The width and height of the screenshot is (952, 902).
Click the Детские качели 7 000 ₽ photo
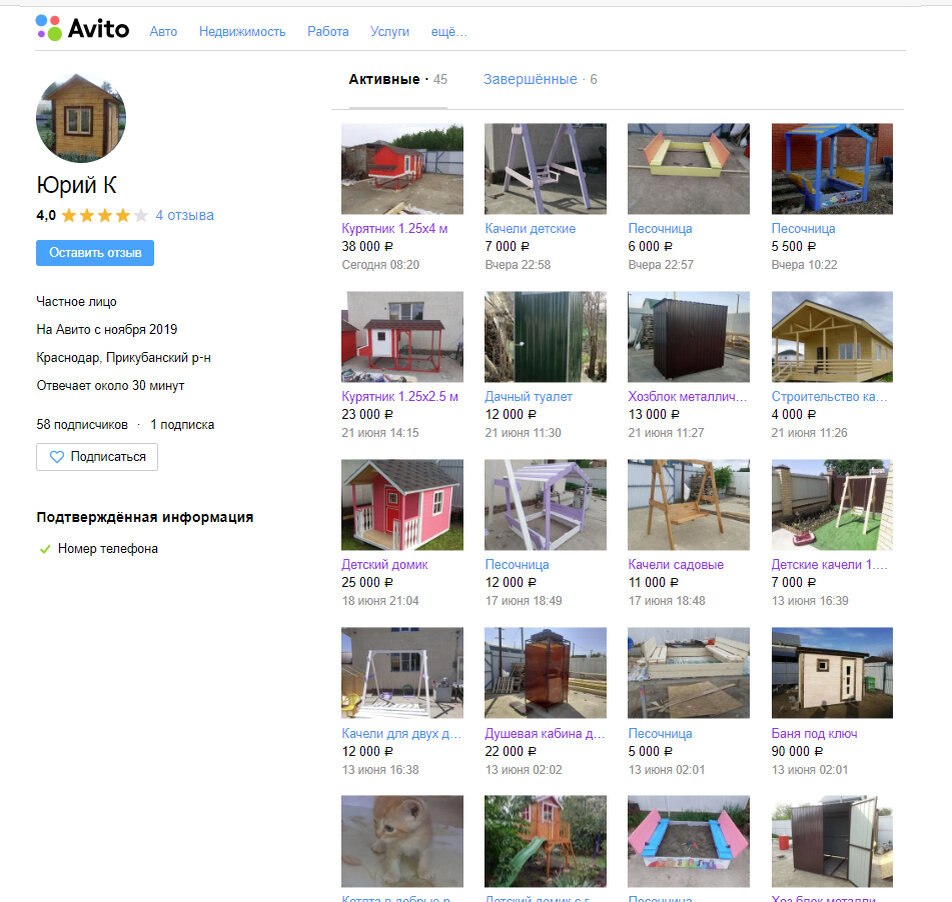click(832, 505)
